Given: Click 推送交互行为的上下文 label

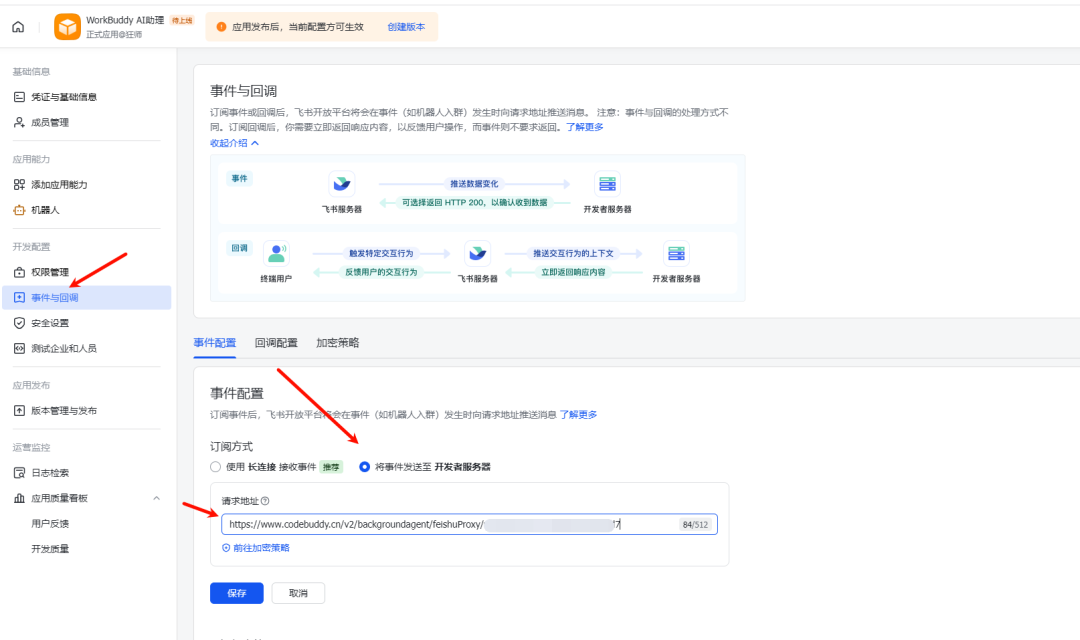Looking at the screenshot, I should click(x=573, y=254).
